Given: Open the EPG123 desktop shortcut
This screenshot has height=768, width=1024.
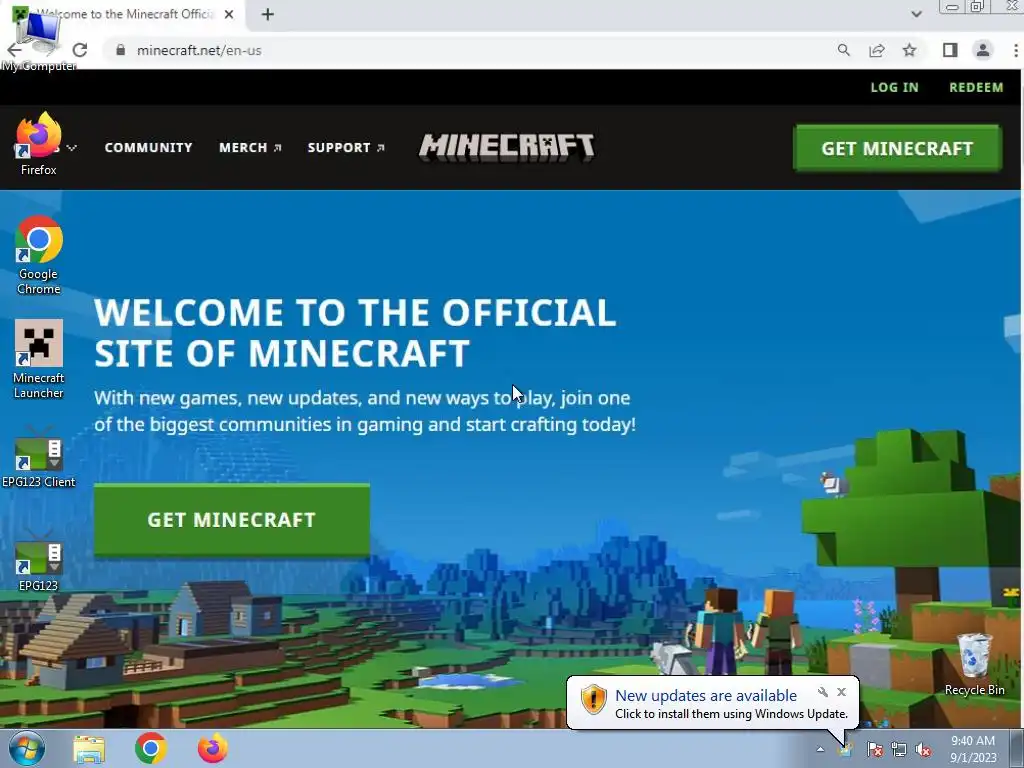Looking at the screenshot, I should (39, 562).
